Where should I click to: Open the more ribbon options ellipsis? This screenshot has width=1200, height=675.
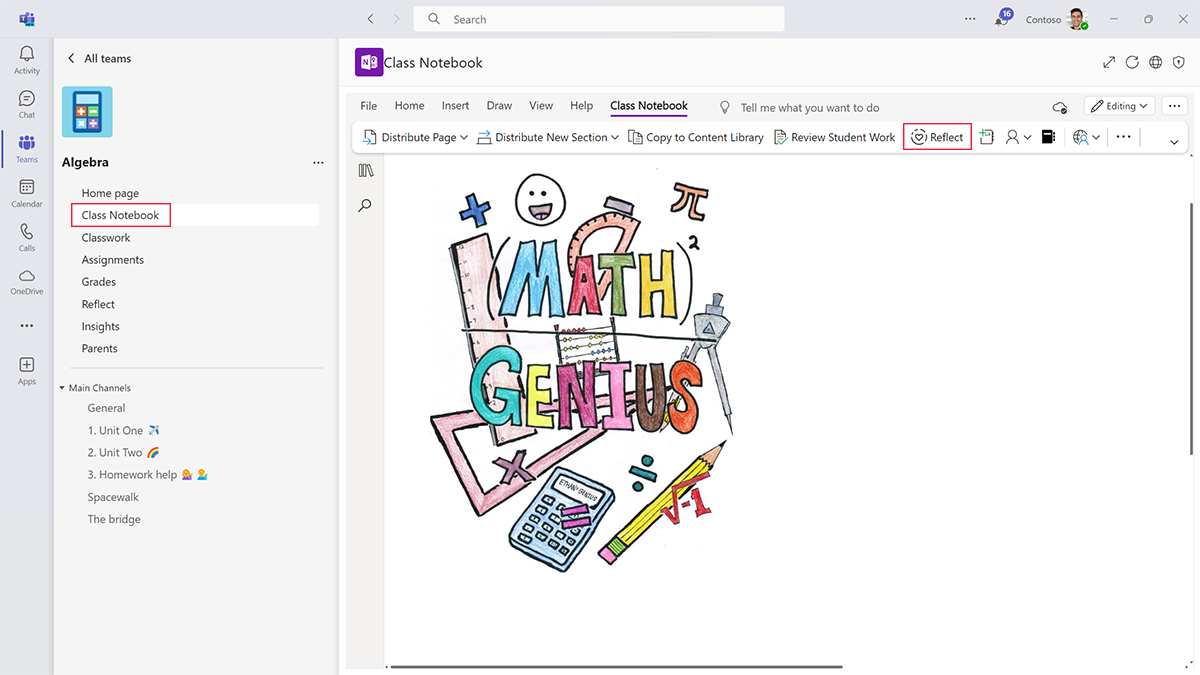click(1122, 137)
